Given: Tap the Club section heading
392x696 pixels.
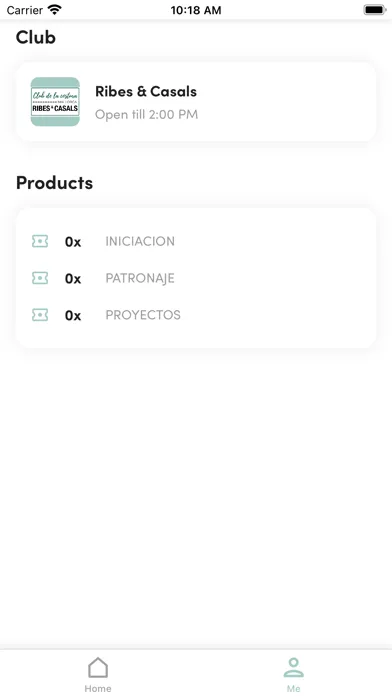Looking at the screenshot, I should [36, 37].
